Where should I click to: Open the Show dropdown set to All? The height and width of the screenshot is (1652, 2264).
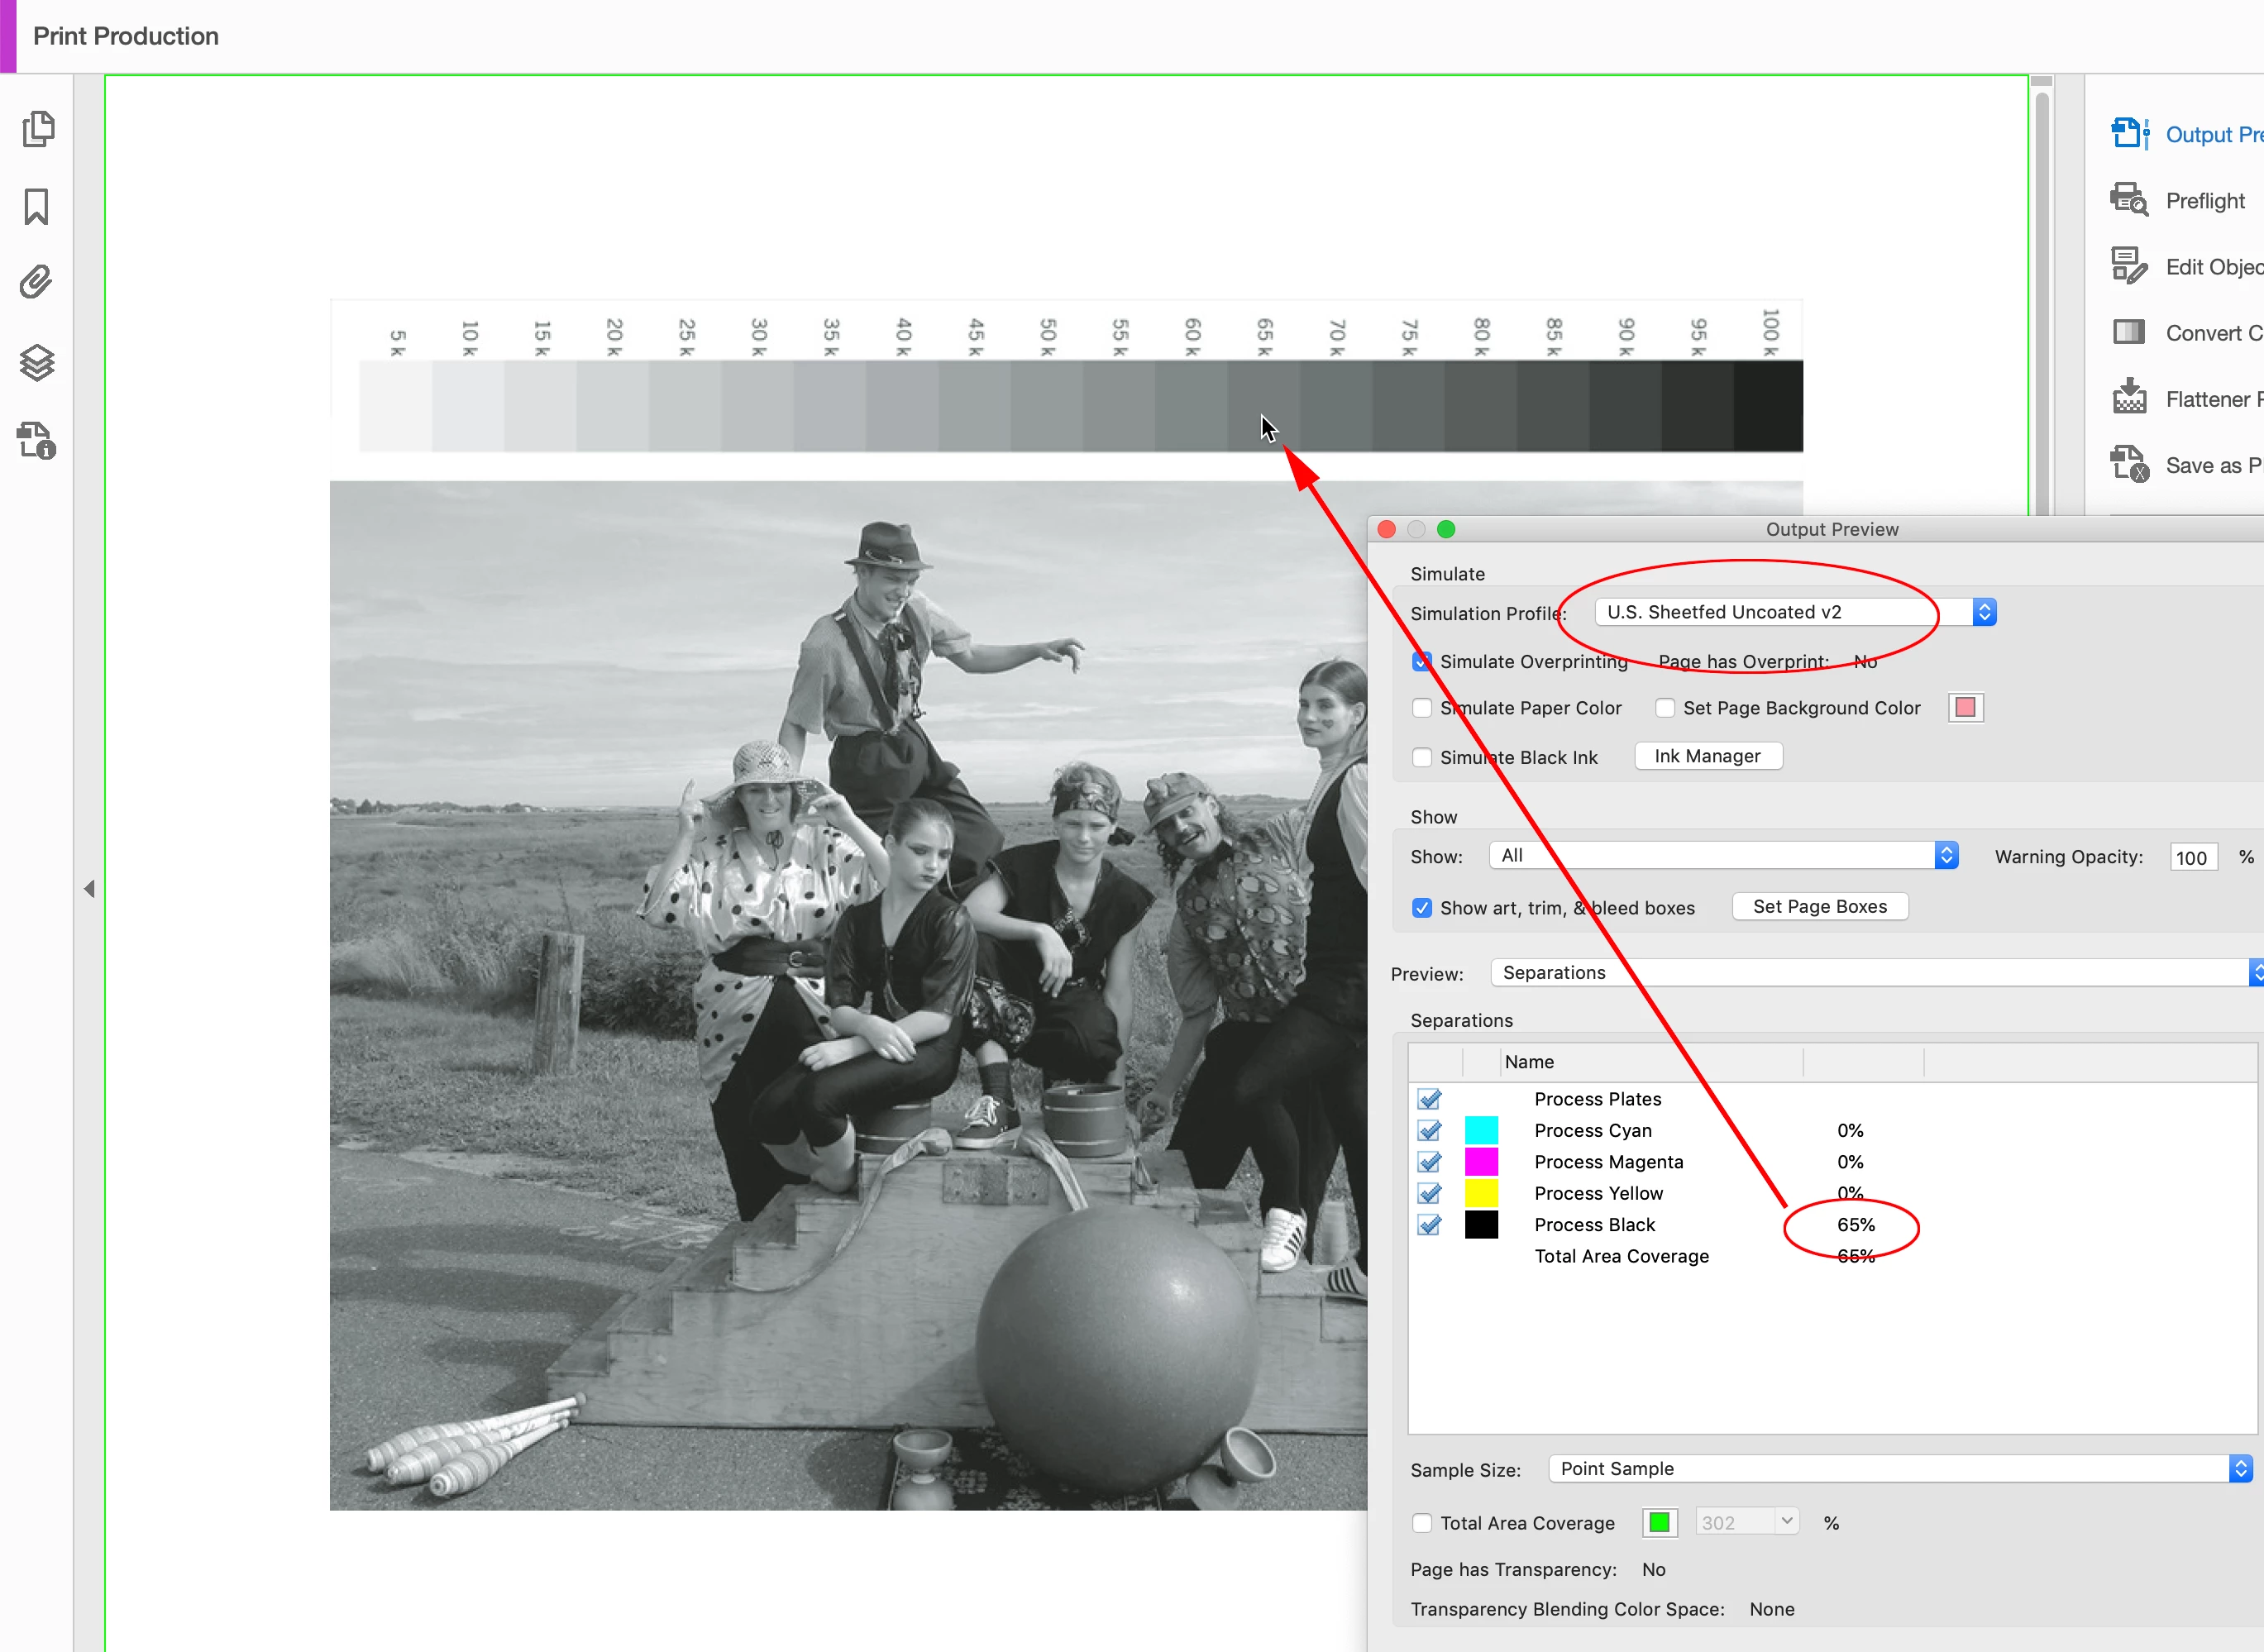click(1723, 856)
